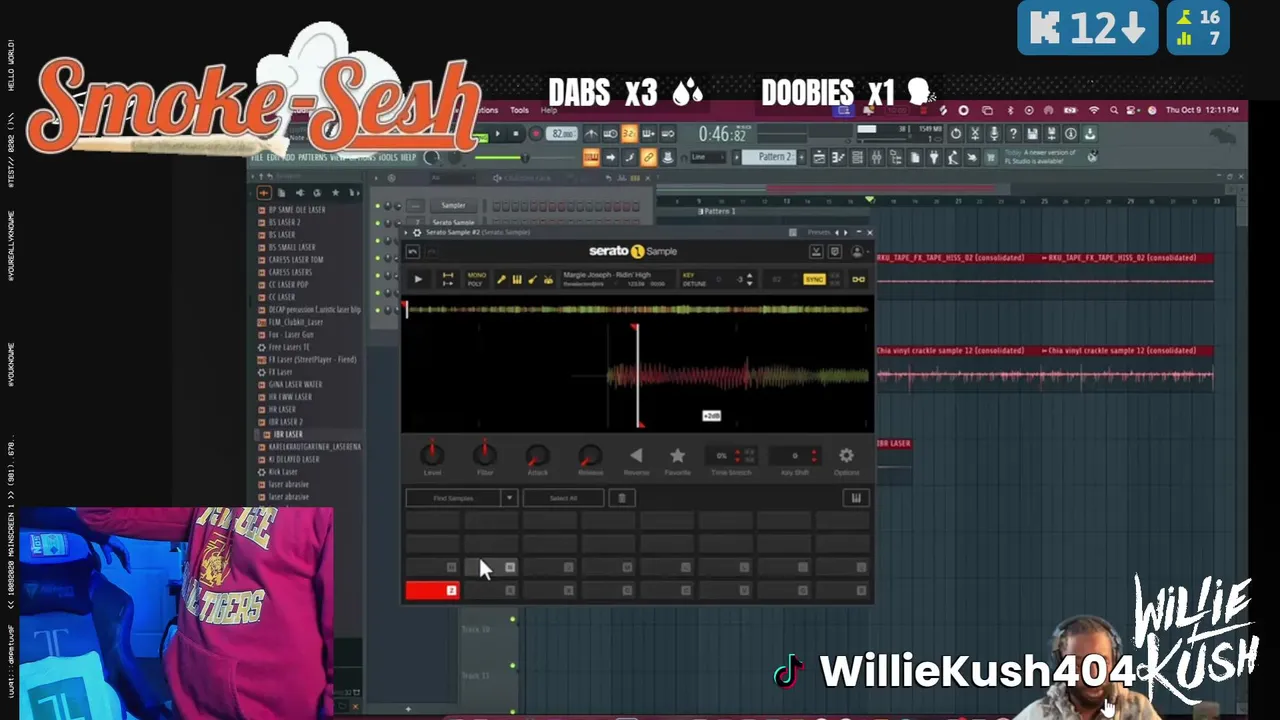This screenshot has height=720, width=1280.
Task: Click the Filter knob in Serato
Action: [485, 455]
